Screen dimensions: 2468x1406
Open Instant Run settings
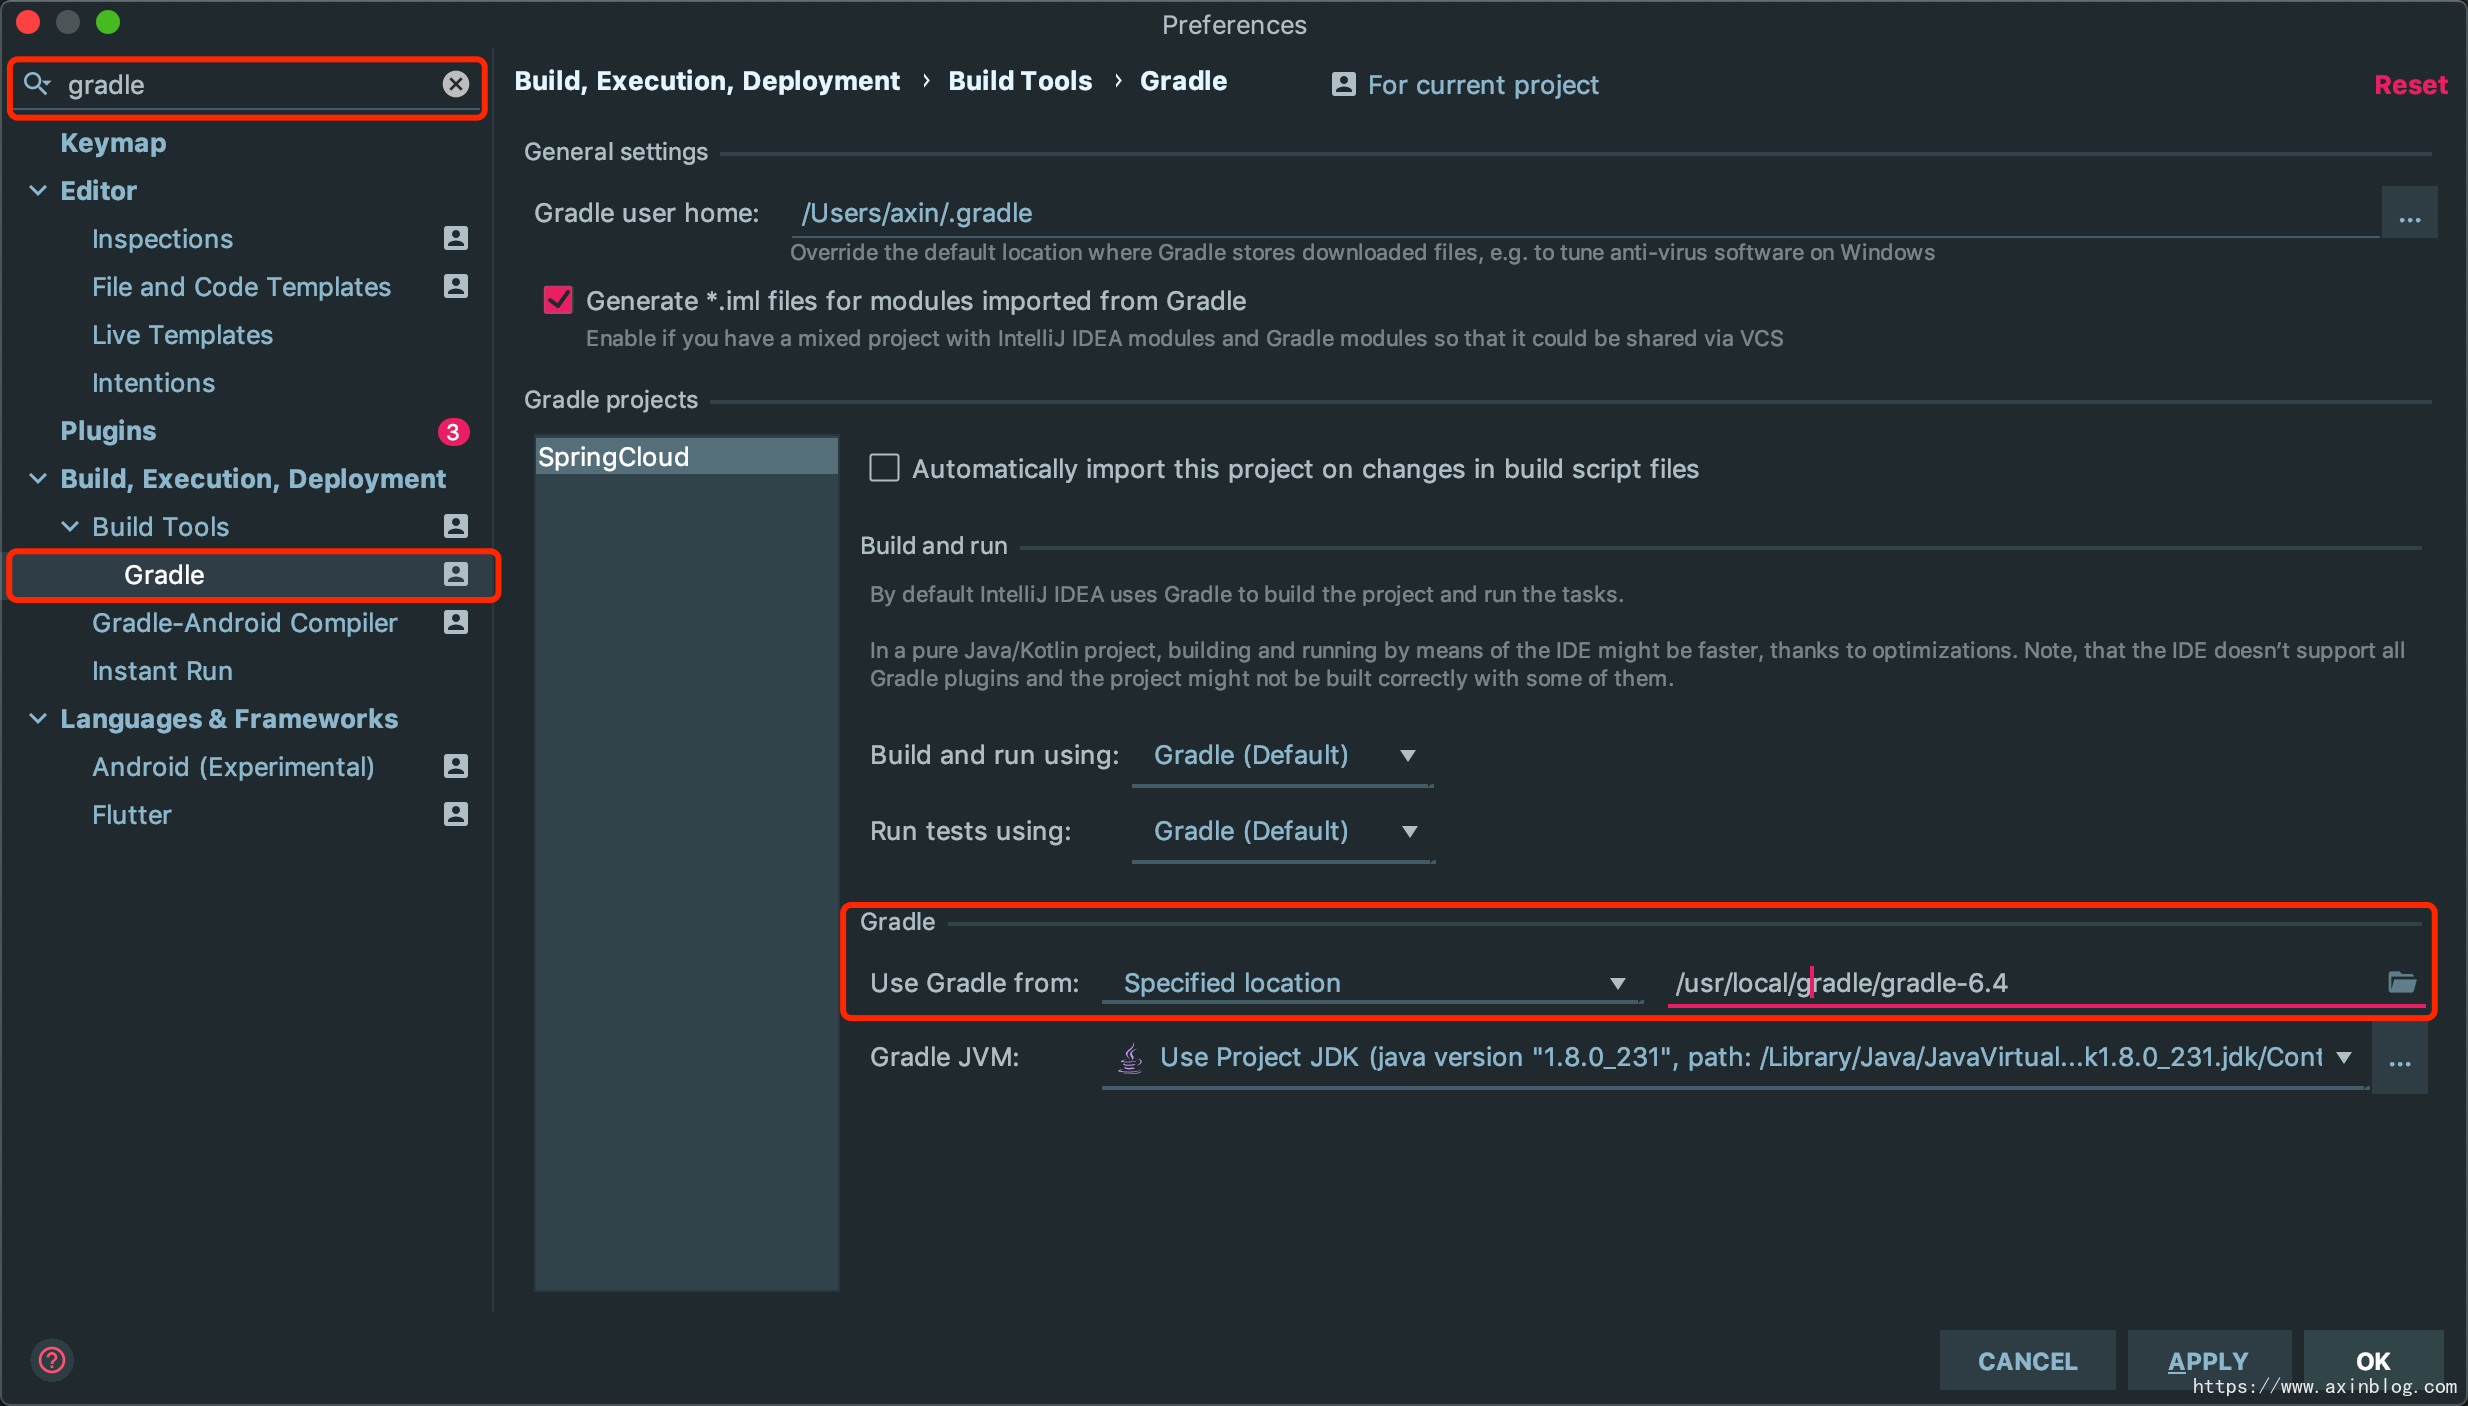tap(162, 670)
